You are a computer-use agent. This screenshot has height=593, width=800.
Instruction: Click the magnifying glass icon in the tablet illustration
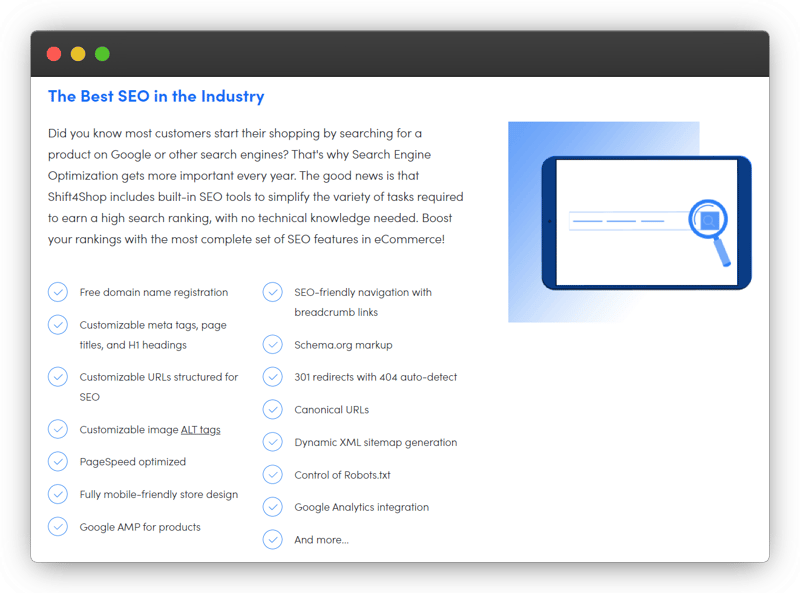pyautogui.click(x=710, y=232)
